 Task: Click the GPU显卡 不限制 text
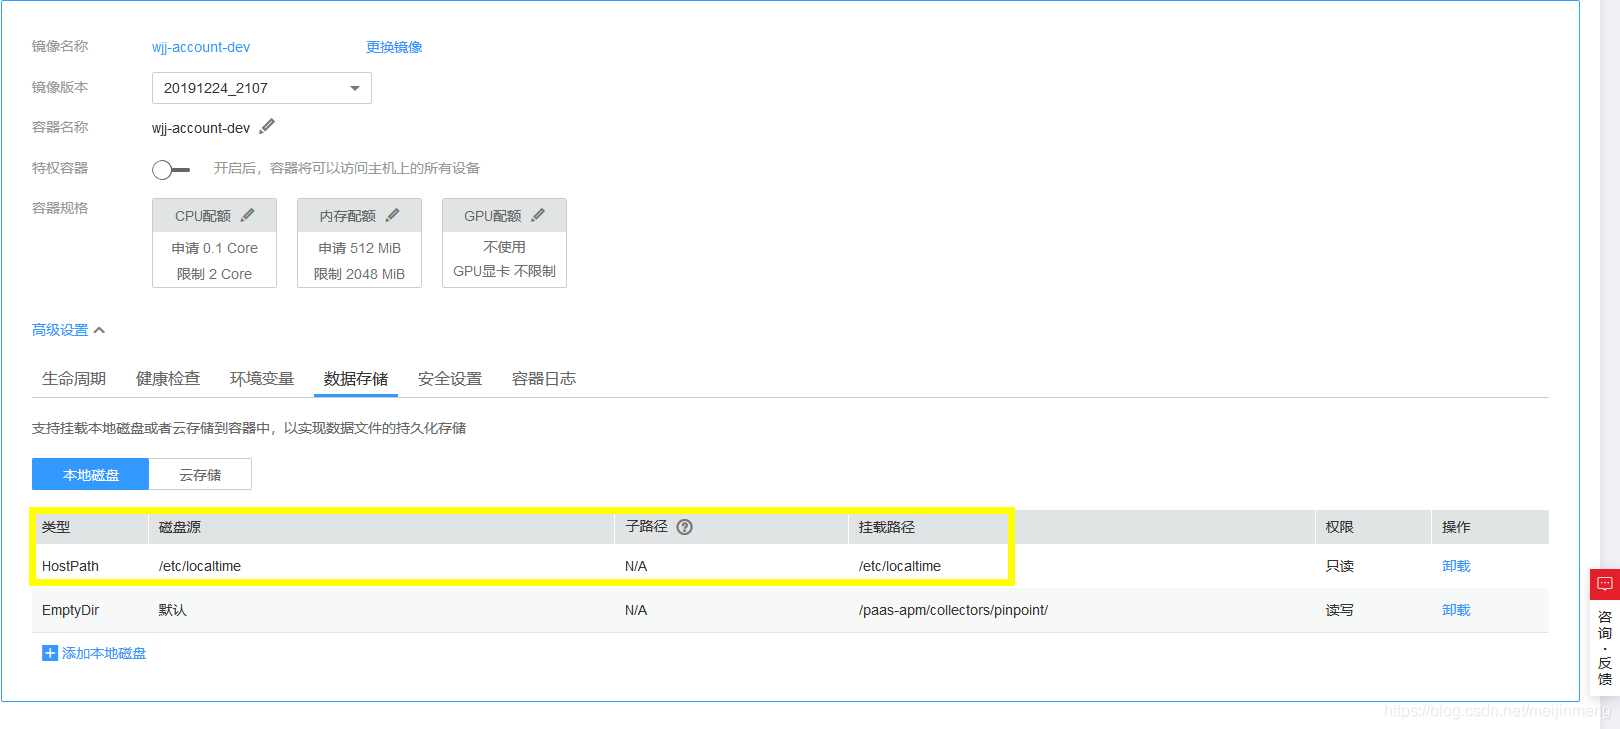point(504,271)
